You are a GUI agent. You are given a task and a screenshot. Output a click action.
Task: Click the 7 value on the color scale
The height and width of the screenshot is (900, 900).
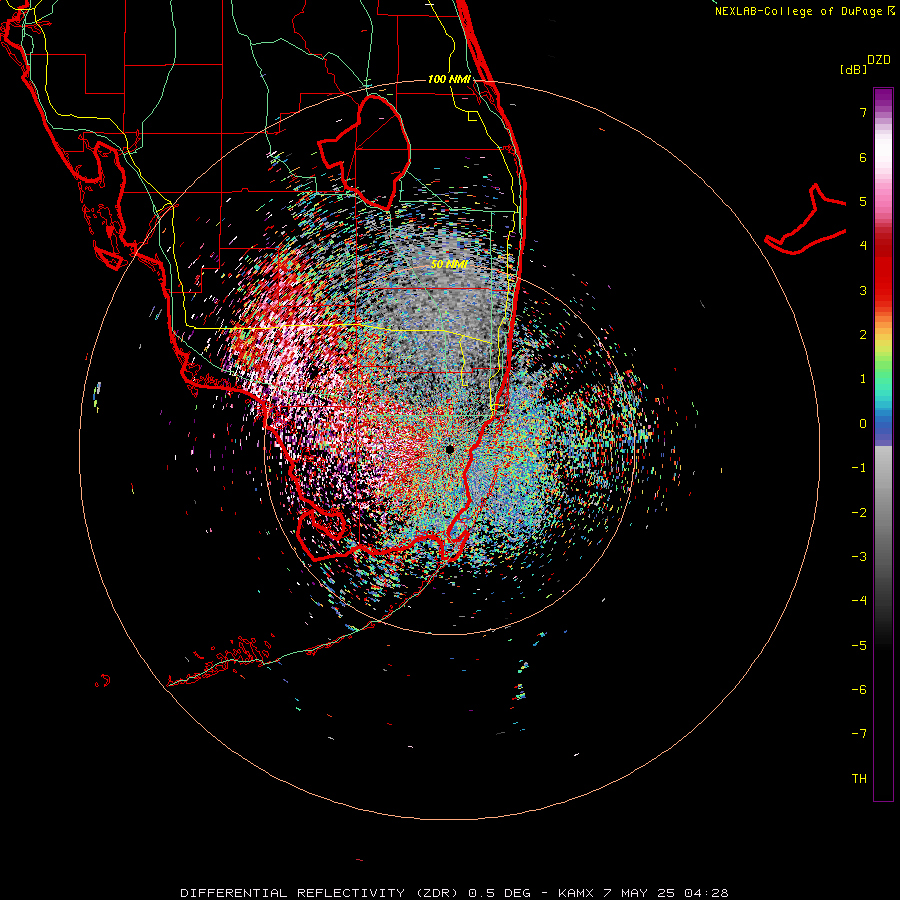[863, 112]
